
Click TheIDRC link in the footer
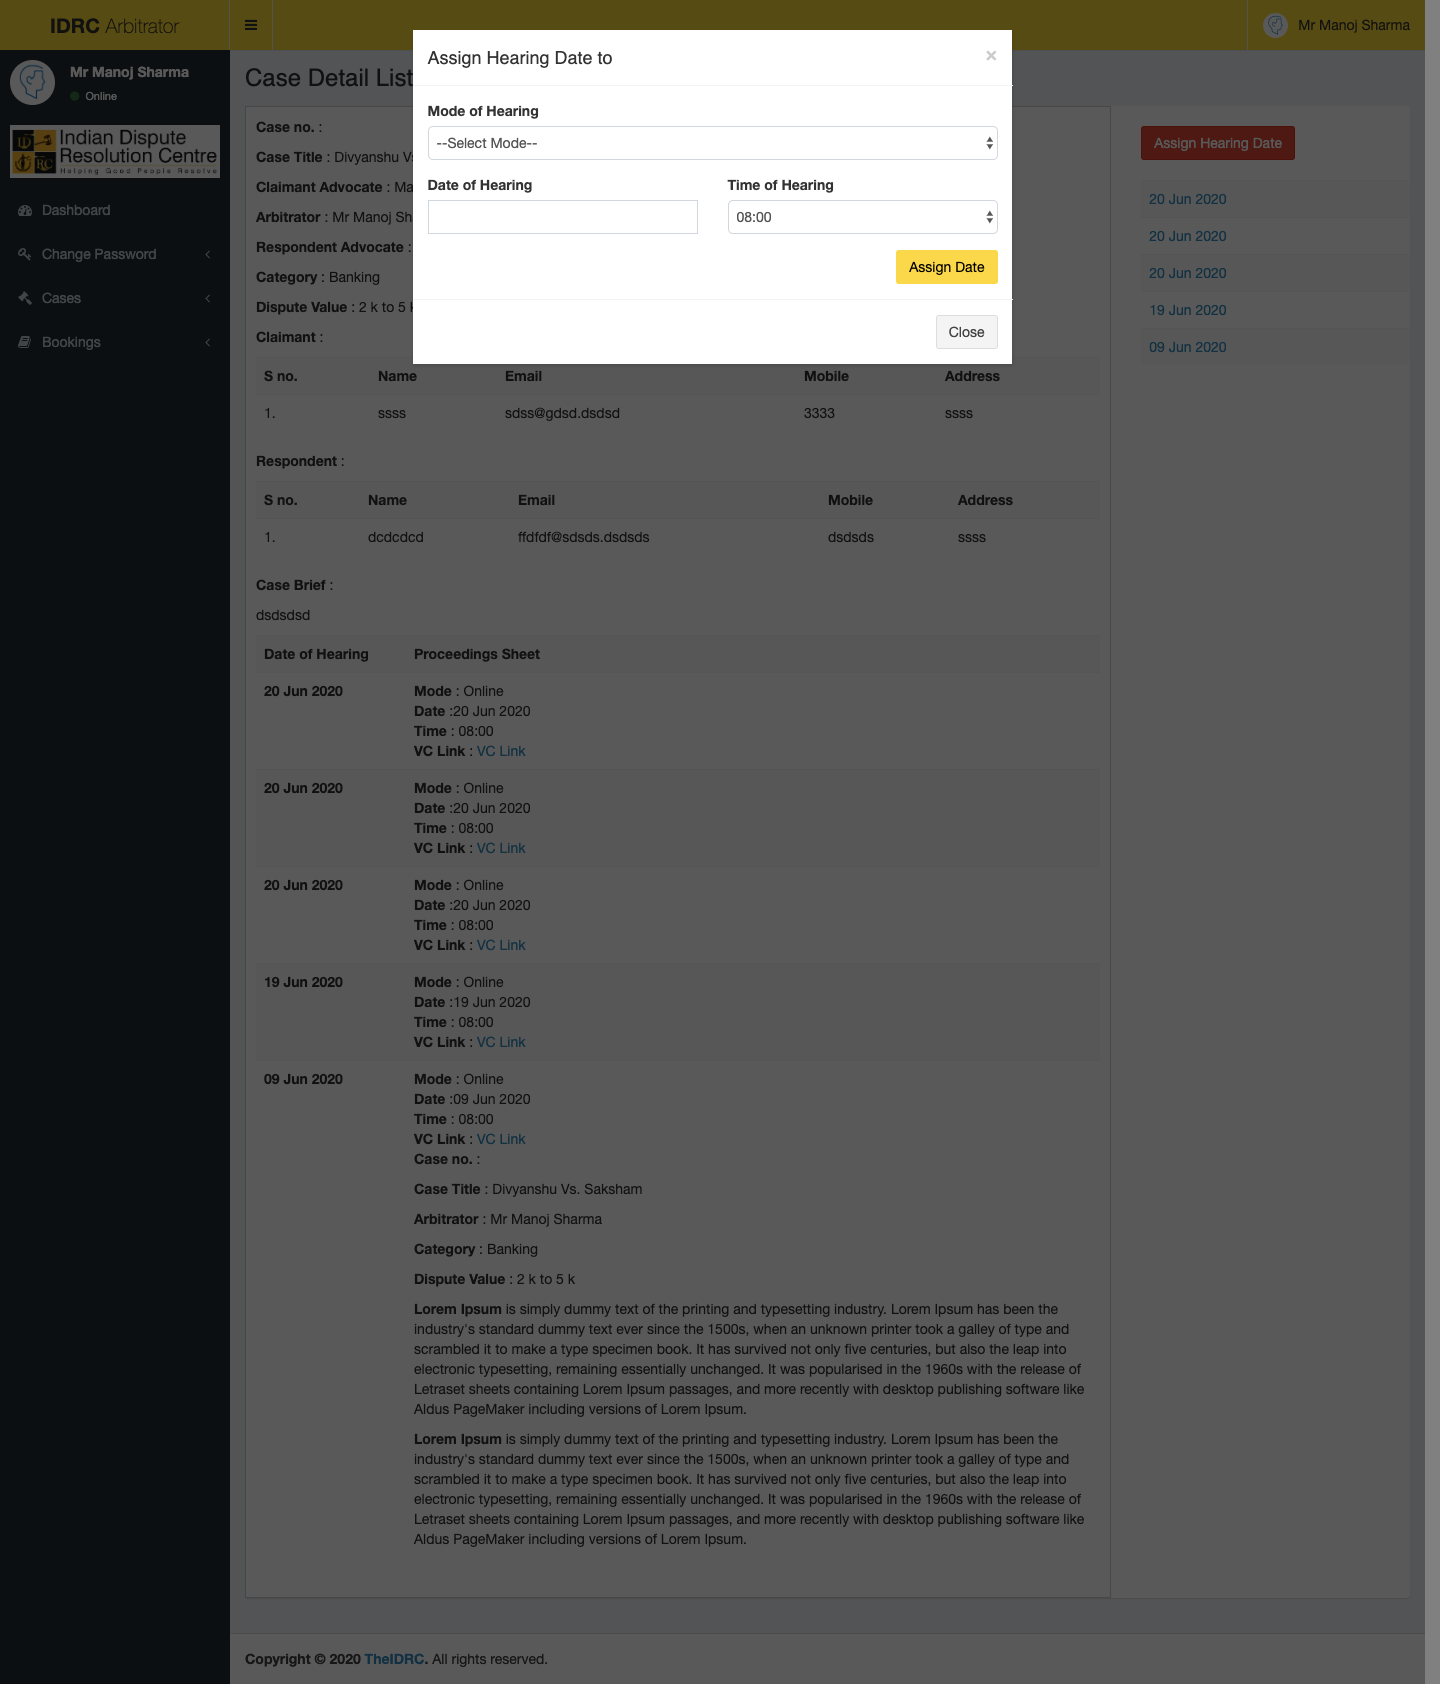pyautogui.click(x=395, y=1659)
